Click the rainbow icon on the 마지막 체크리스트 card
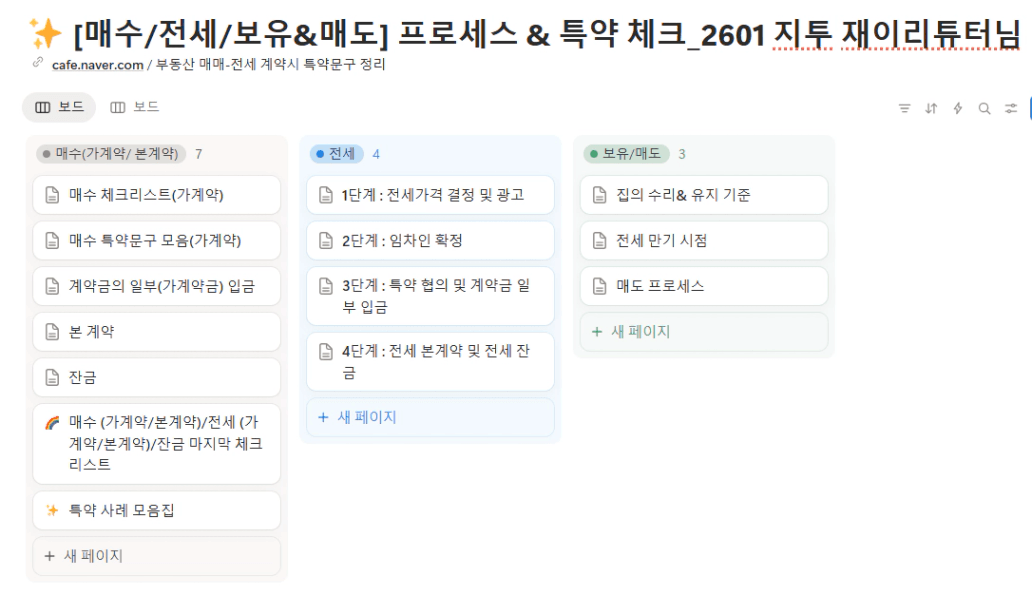The height and width of the screenshot is (596, 1032). (x=52, y=423)
